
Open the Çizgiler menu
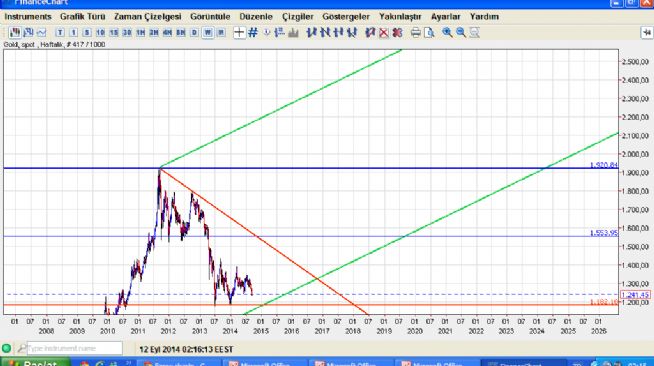point(298,17)
